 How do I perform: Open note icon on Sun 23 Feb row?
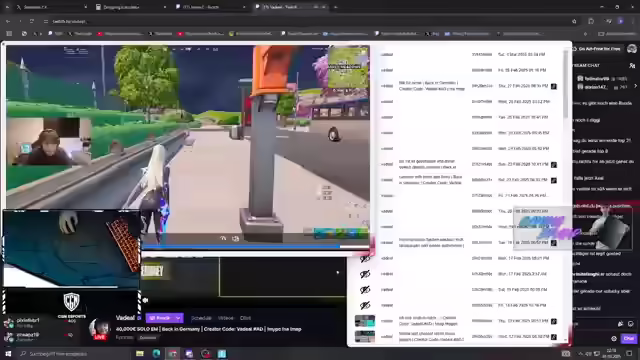[553, 164]
